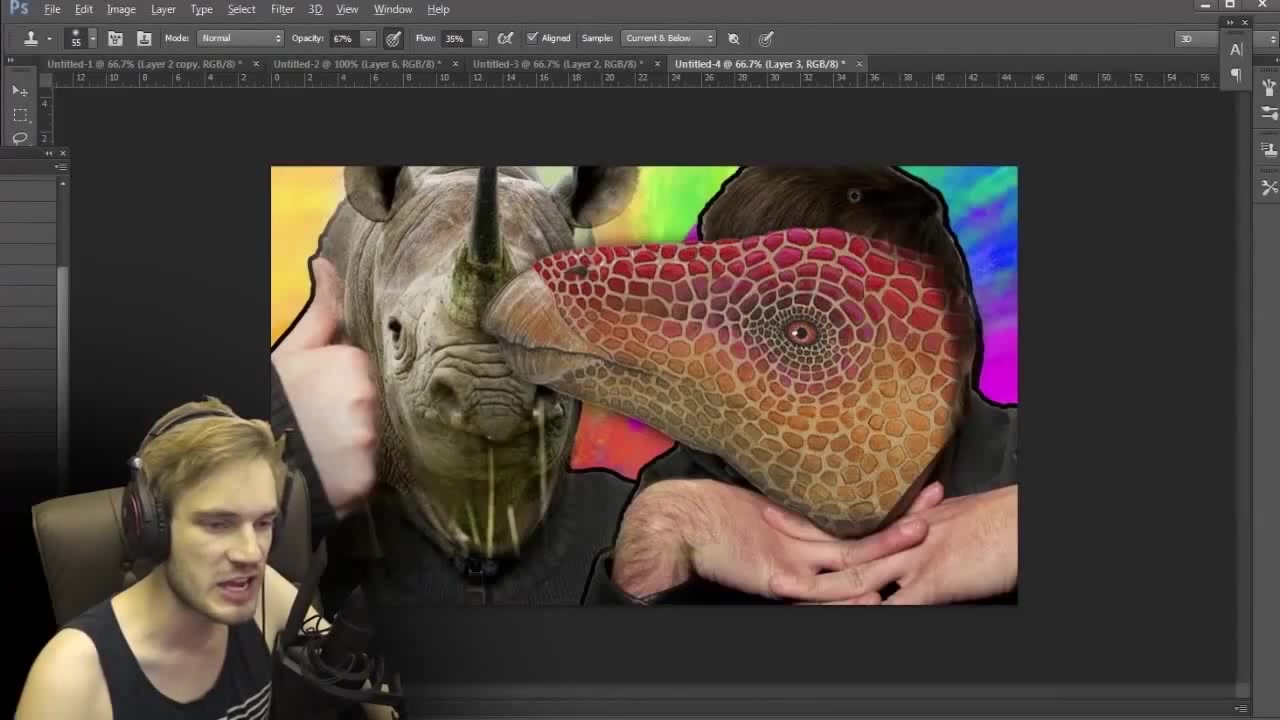Click the Flow percentage field

tap(455, 39)
